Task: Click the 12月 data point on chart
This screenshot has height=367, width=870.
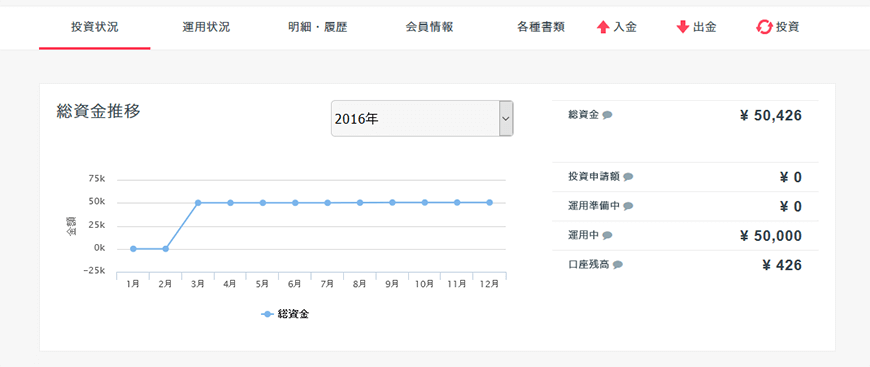Action: click(489, 203)
